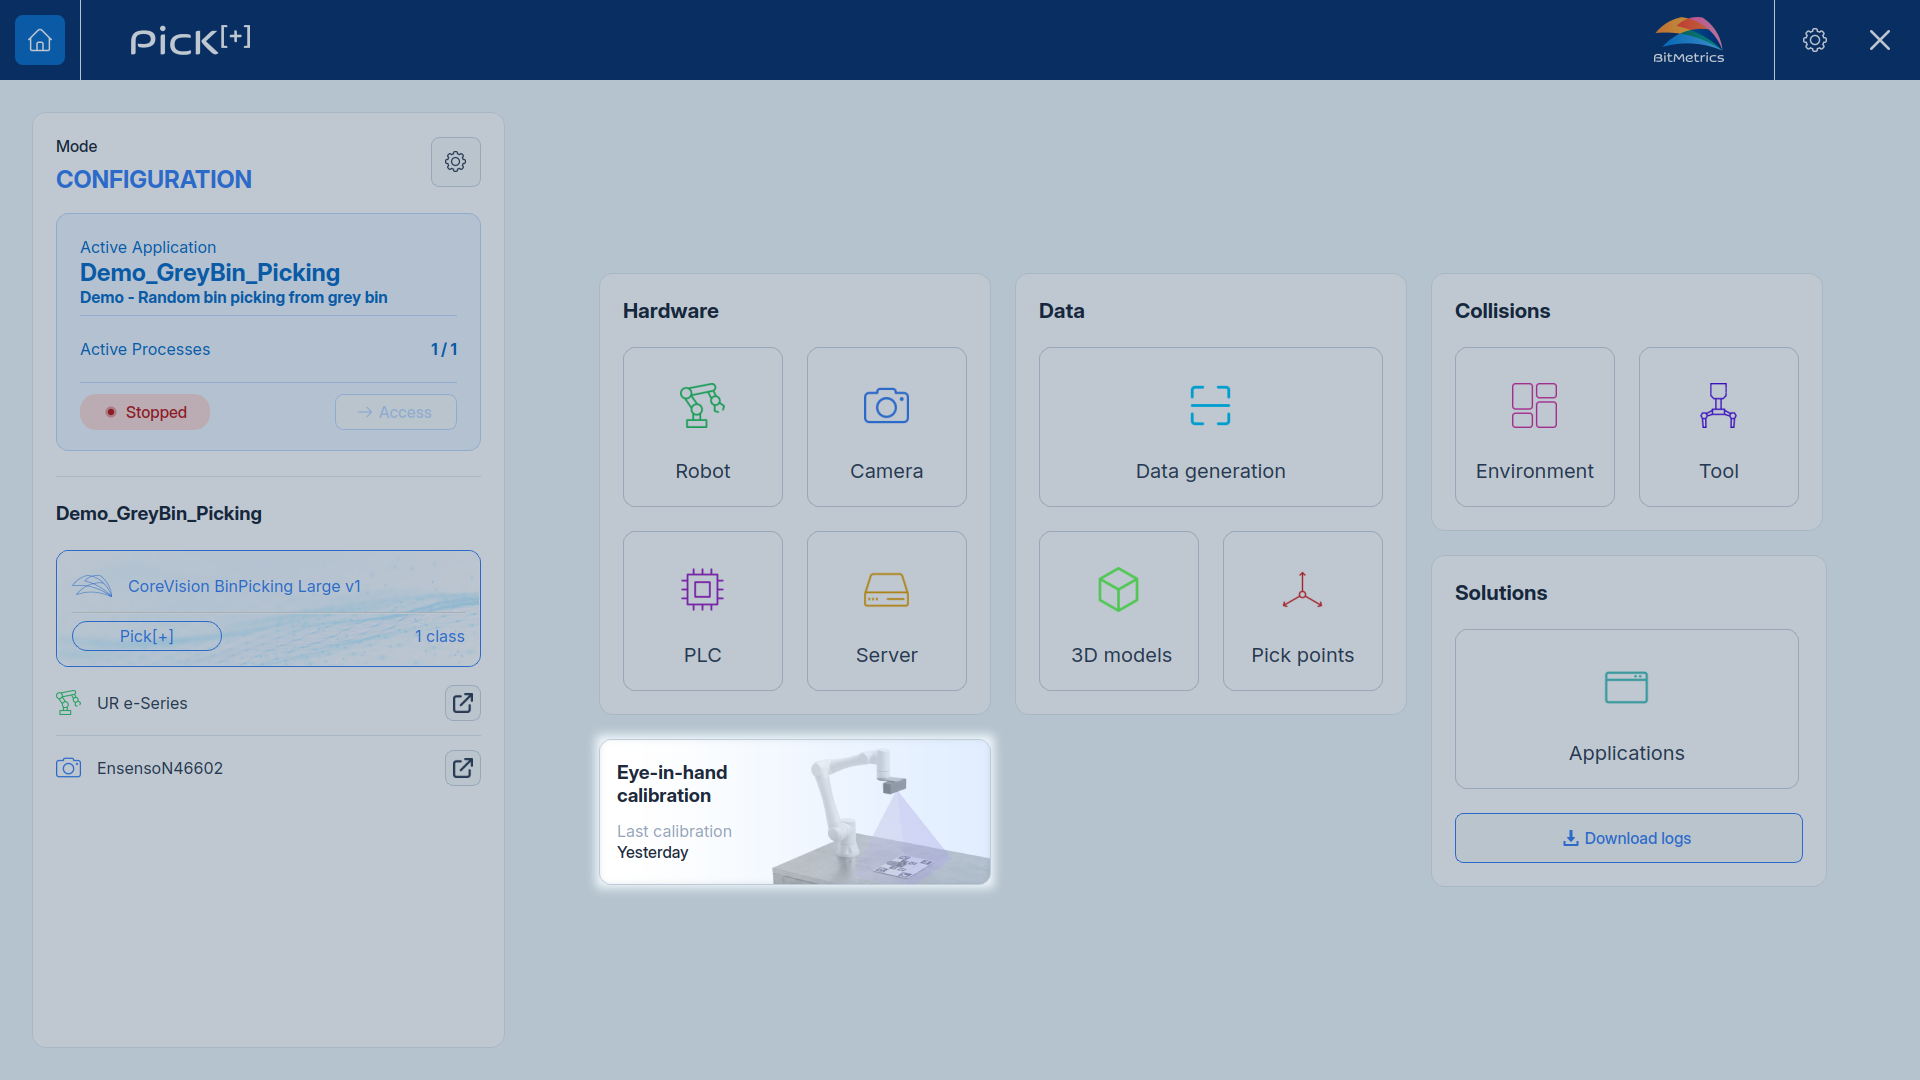1920x1080 pixels.
Task: Open the Tool collisions tile
Action: click(x=1719, y=427)
